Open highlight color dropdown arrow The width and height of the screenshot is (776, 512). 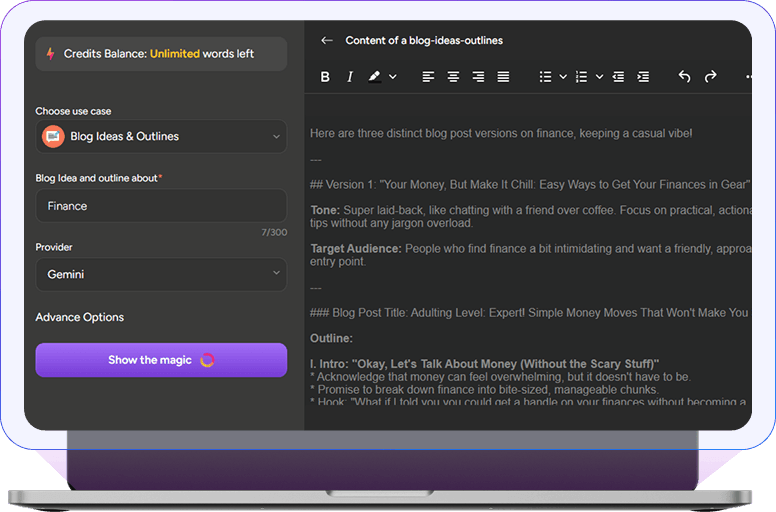392,77
